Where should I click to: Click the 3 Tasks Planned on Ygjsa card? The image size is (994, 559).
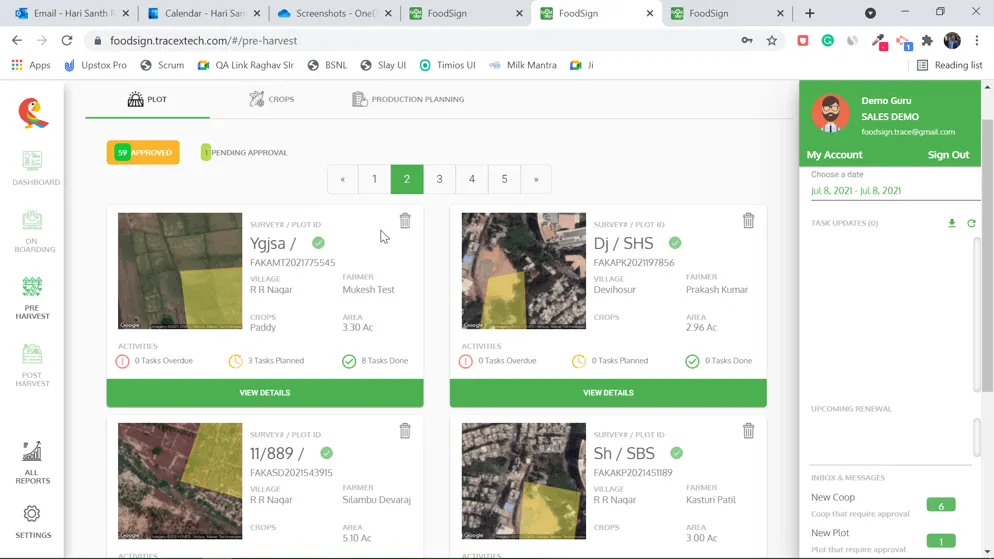point(266,361)
